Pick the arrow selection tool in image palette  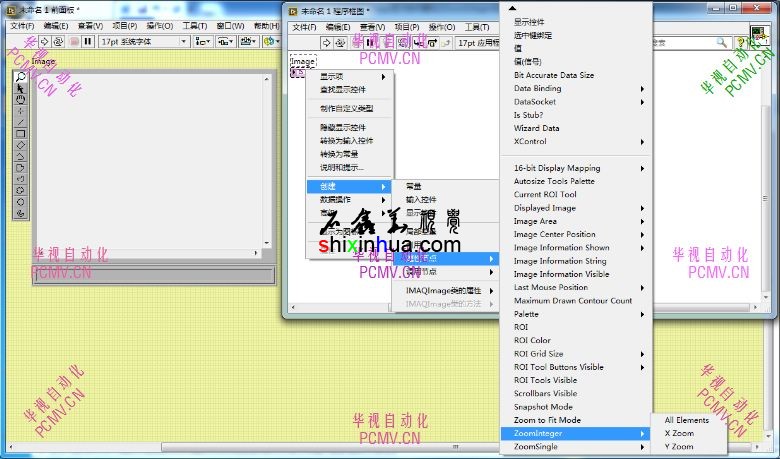coord(20,88)
